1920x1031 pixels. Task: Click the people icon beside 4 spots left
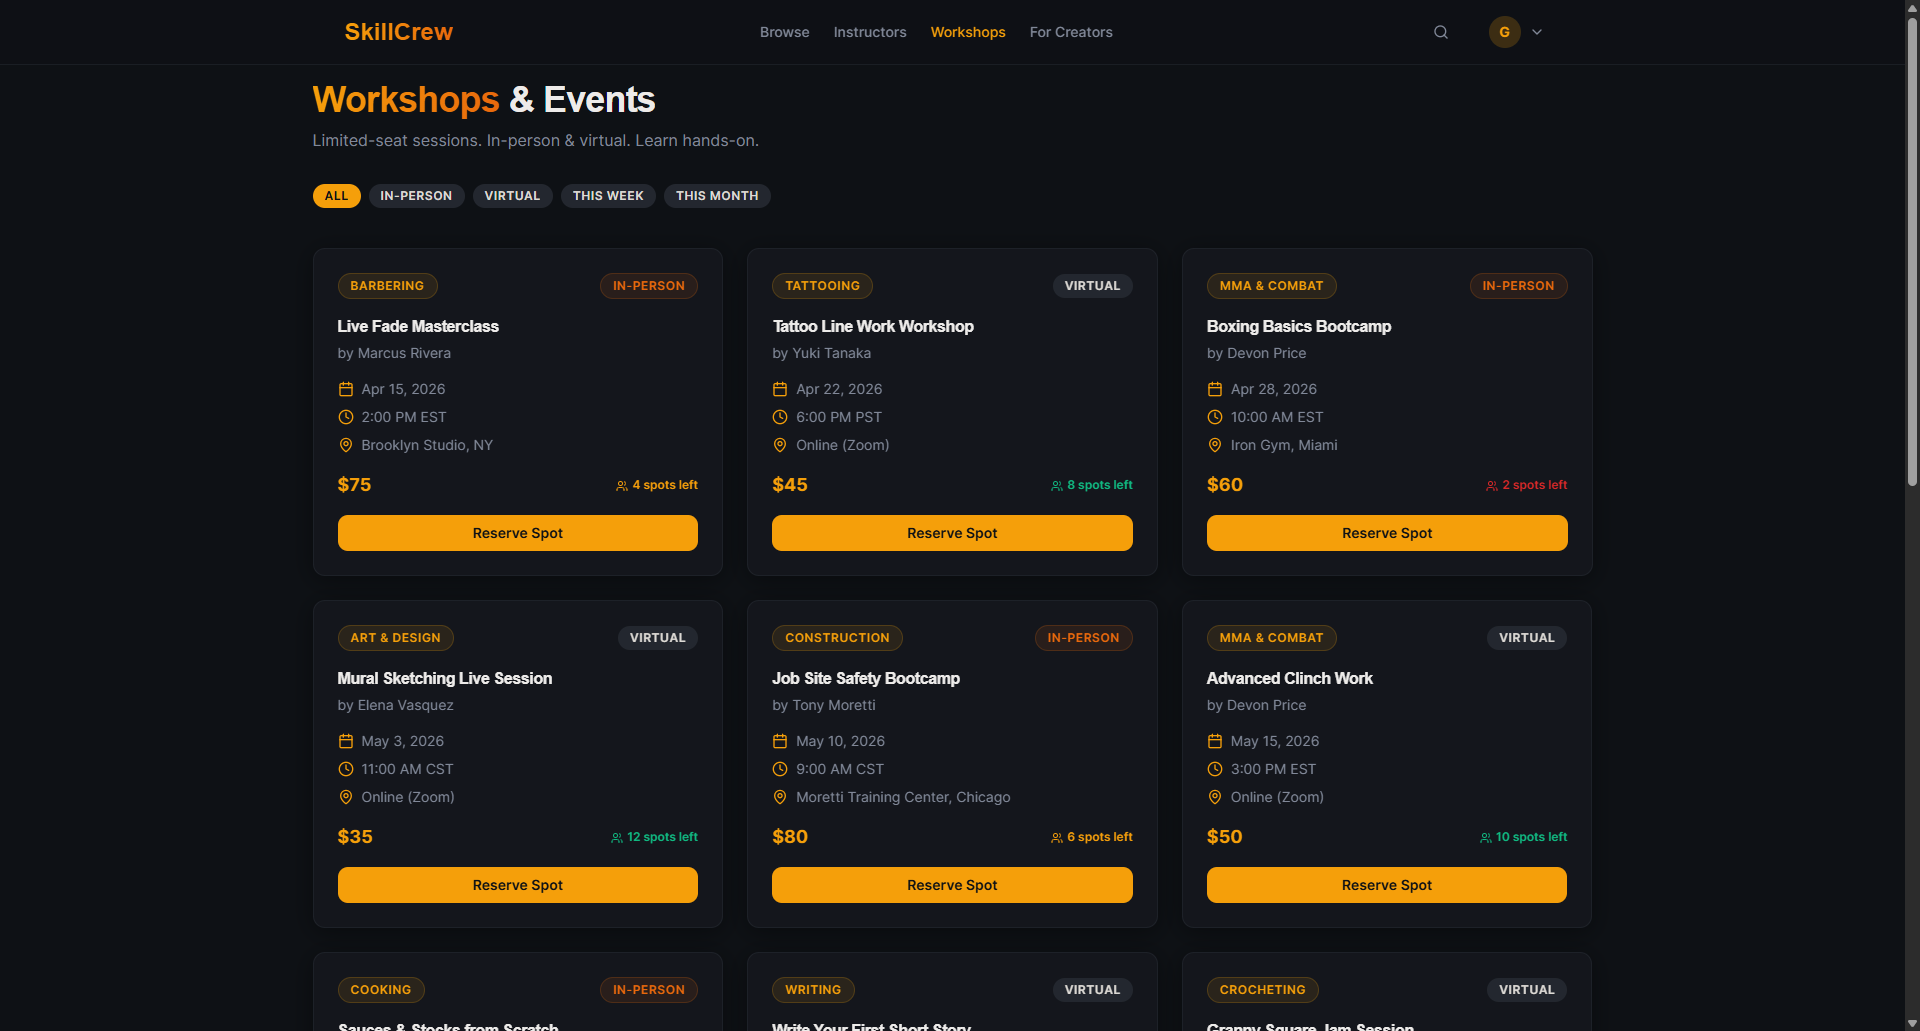pyautogui.click(x=622, y=486)
